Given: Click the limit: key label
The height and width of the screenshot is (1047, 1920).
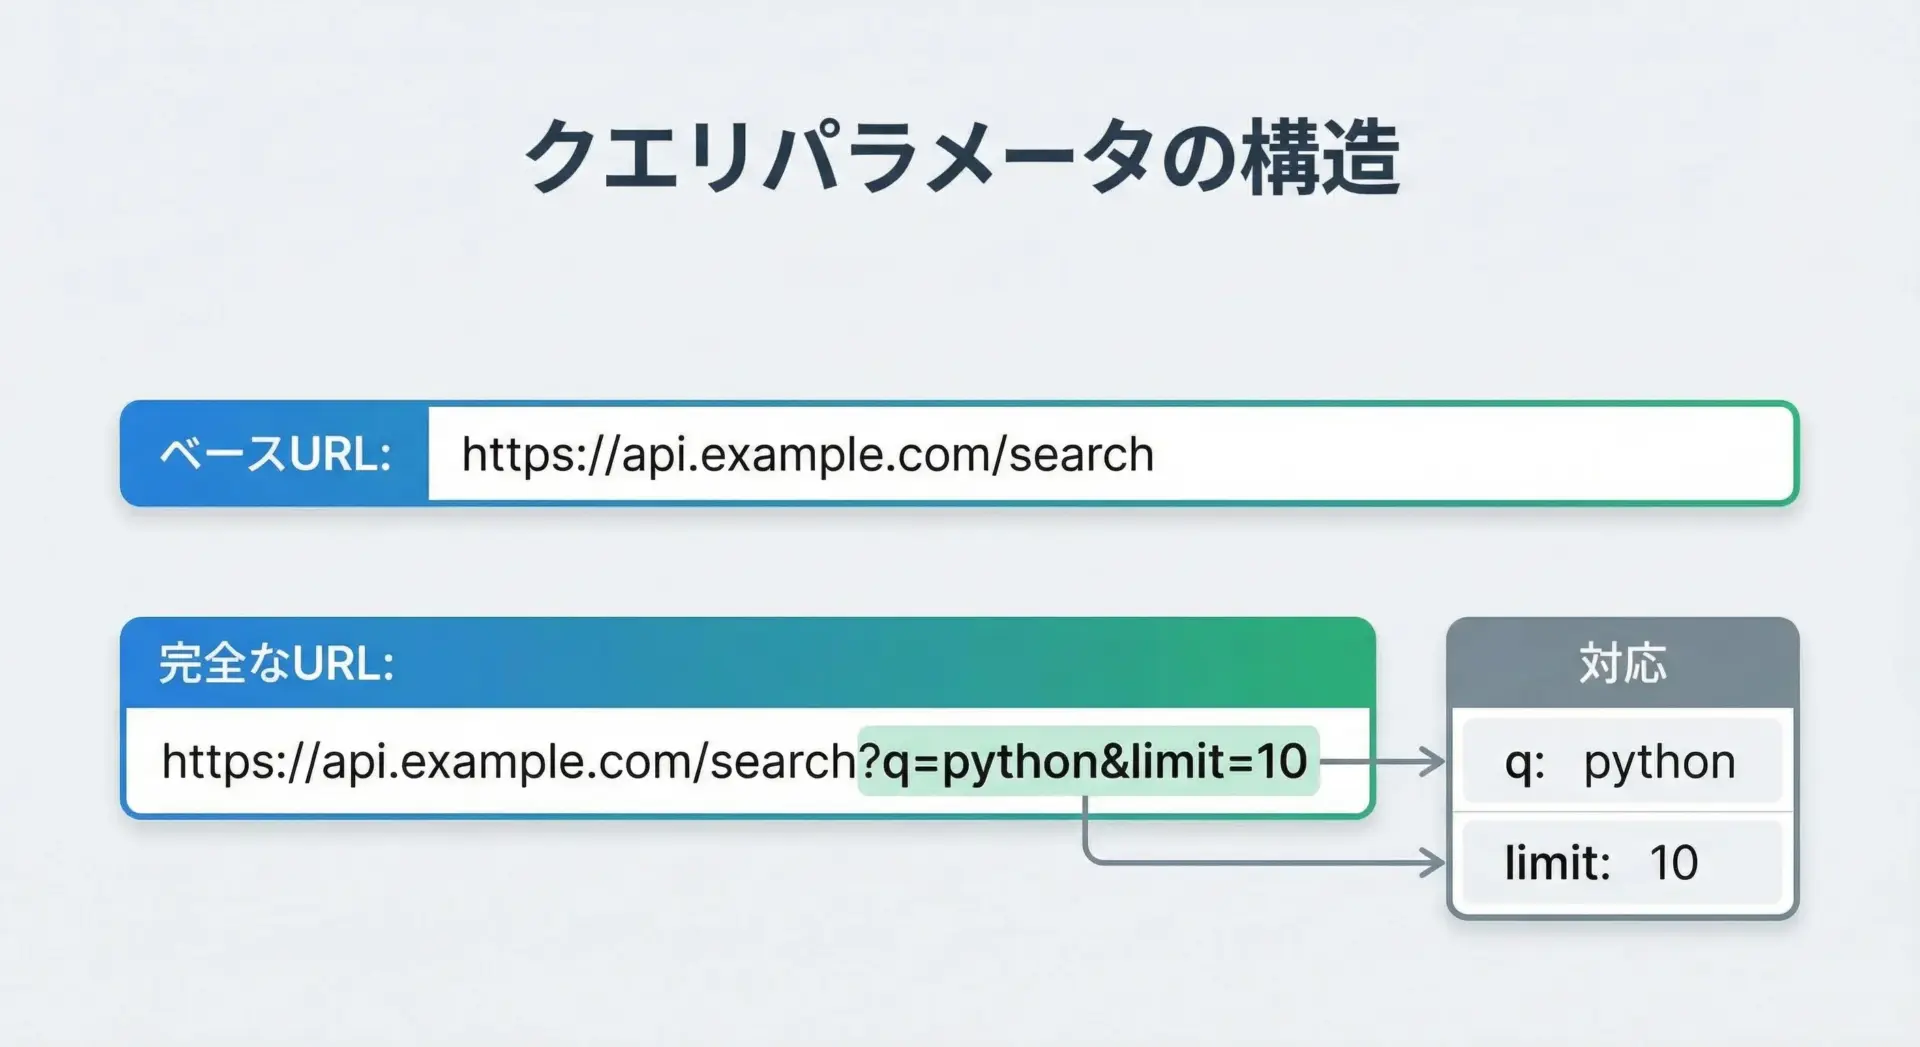Looking at the screenshot, I should pos(1556,863).
